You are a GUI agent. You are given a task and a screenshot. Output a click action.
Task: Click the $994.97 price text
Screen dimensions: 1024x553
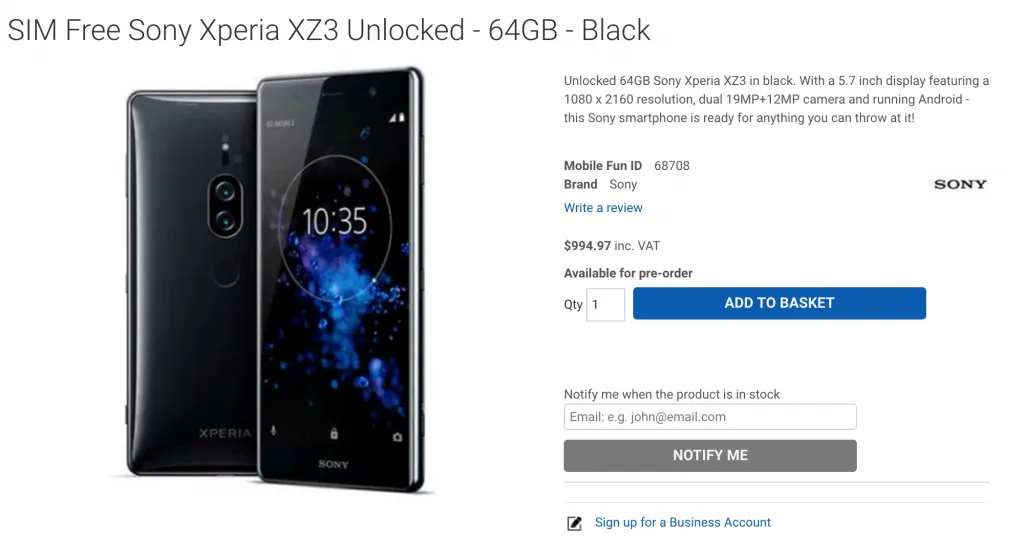[x=589, y=246]
